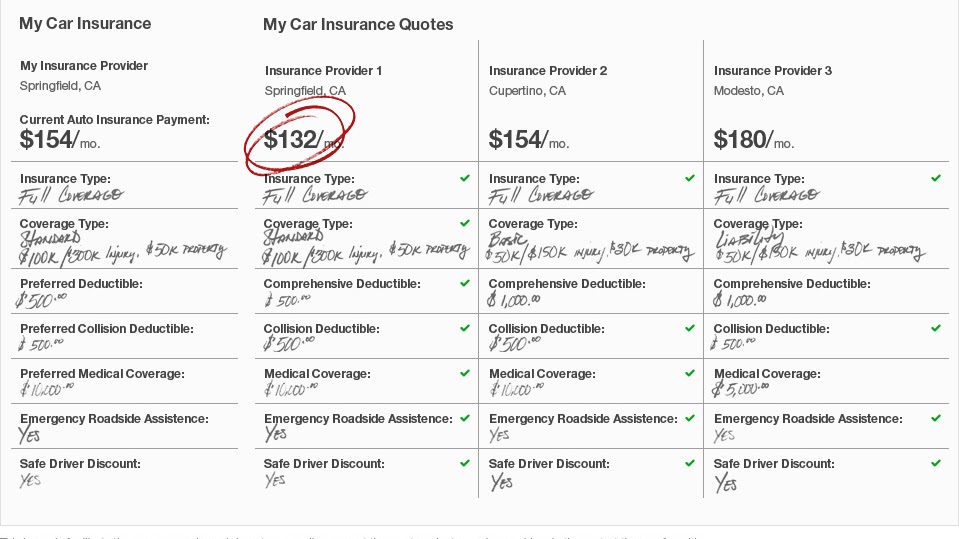Click the circled $132/mo. price

point(303,139)
